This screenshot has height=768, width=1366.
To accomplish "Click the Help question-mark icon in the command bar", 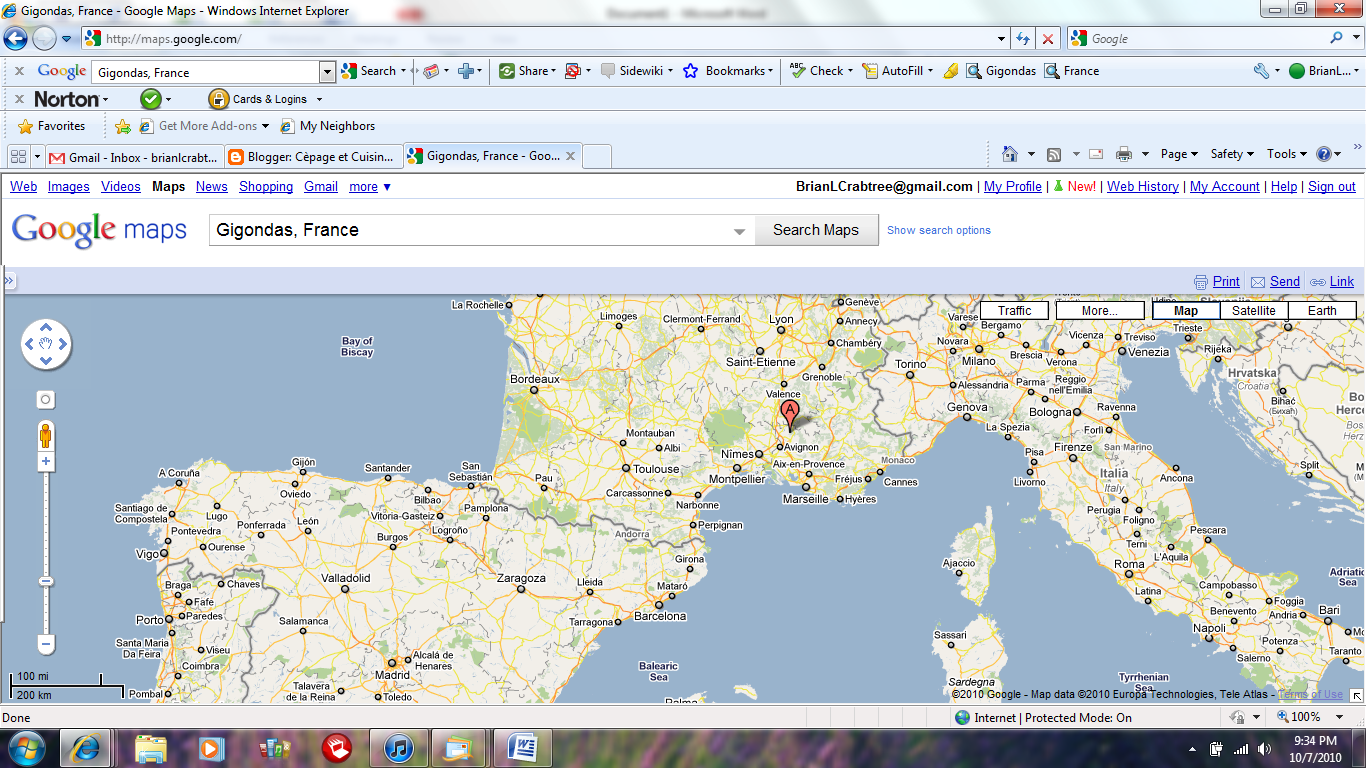I will 1324,154.
